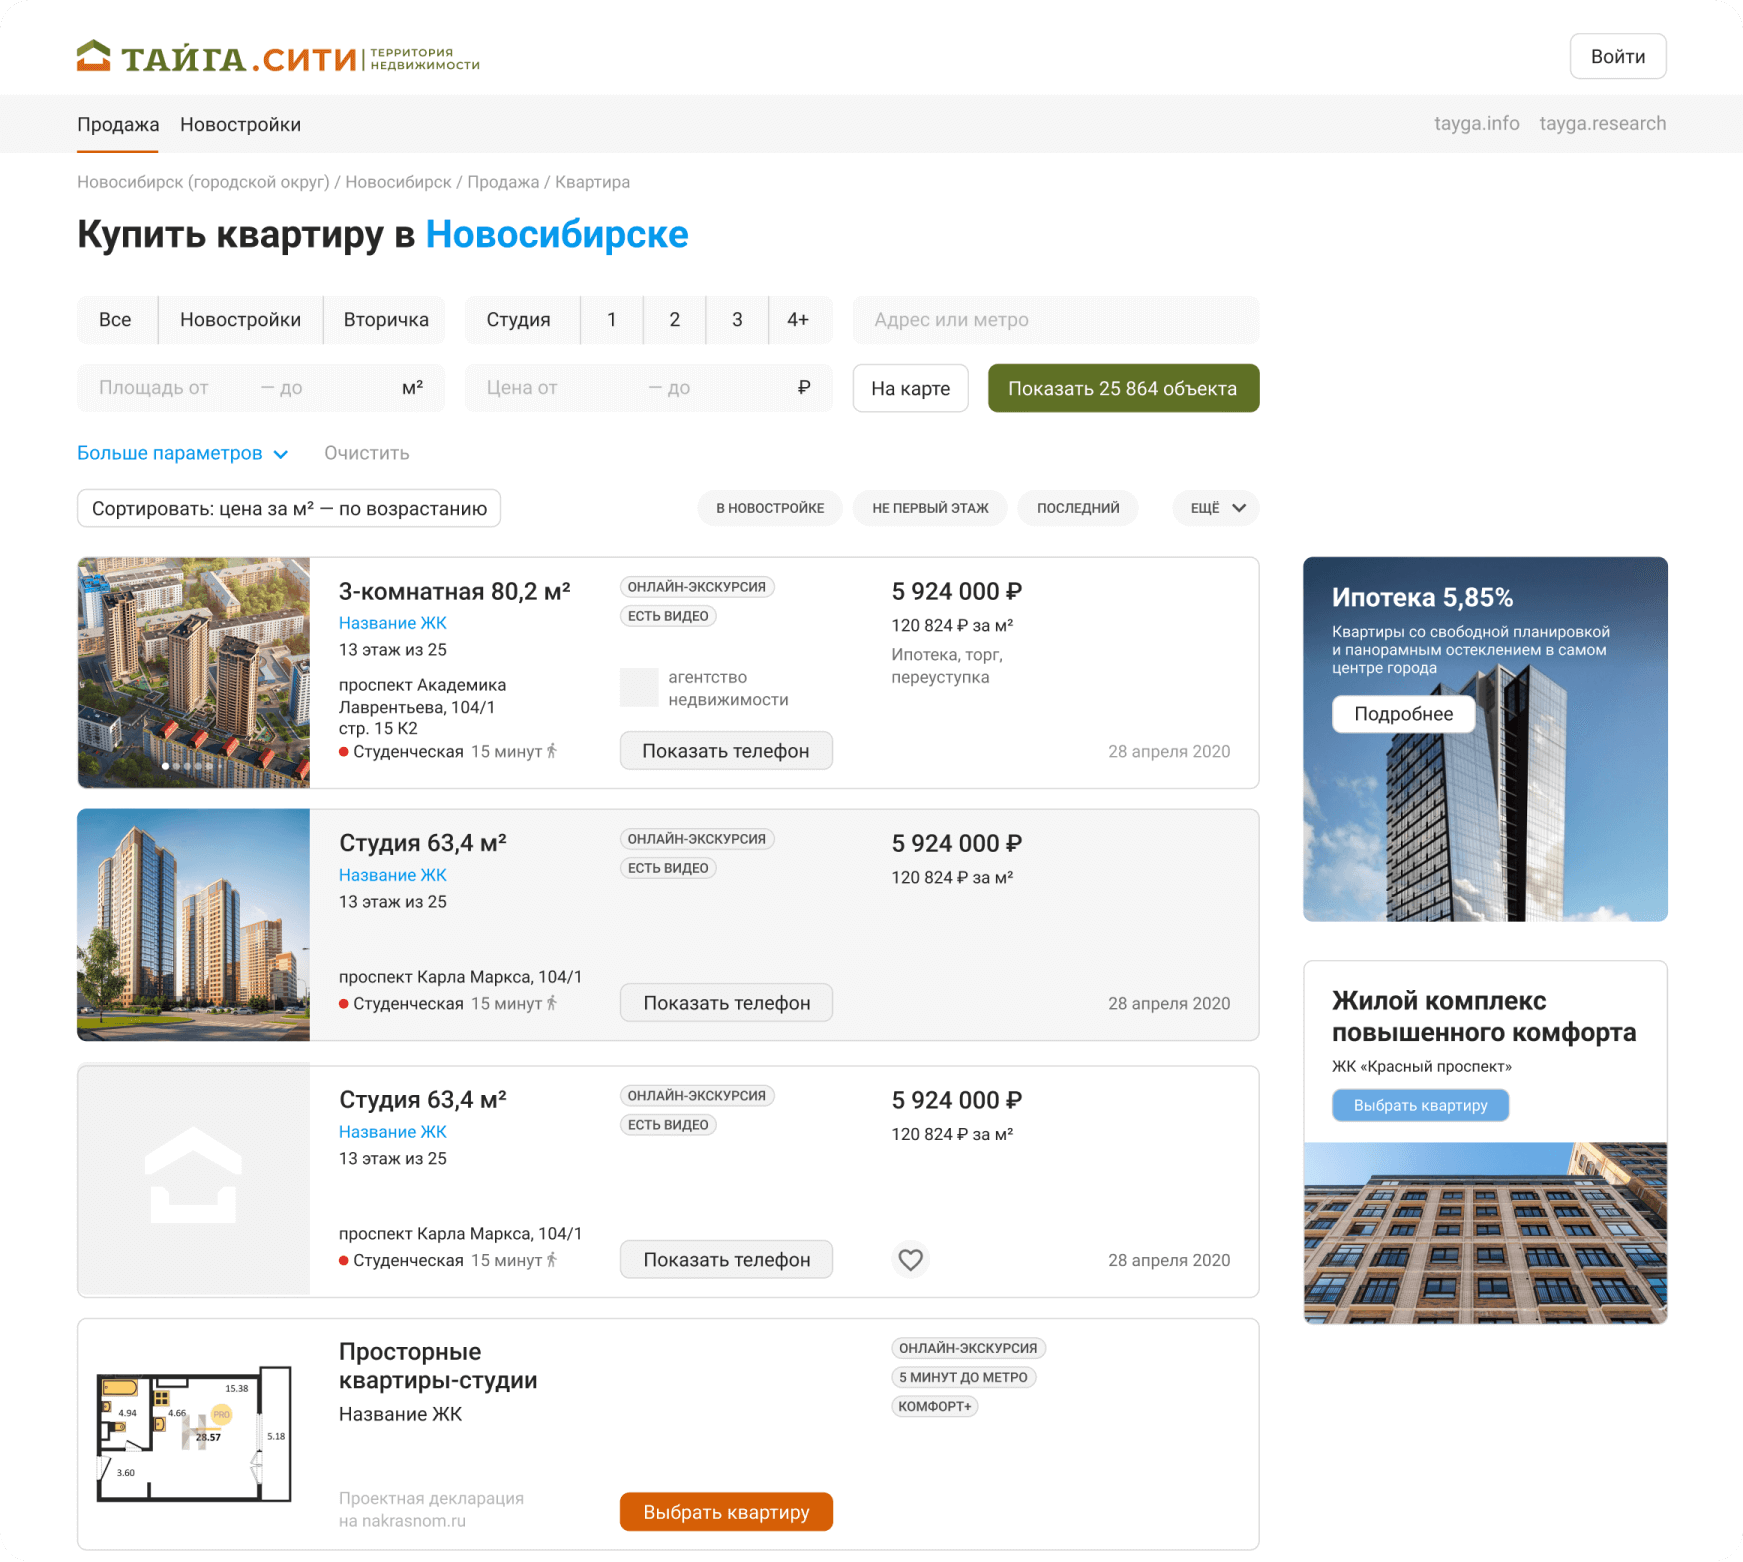Open photo of first 3-room apartment listing
This screenshot has width=1743, height=1562.
pyautogui.click(x=193, y=672)
